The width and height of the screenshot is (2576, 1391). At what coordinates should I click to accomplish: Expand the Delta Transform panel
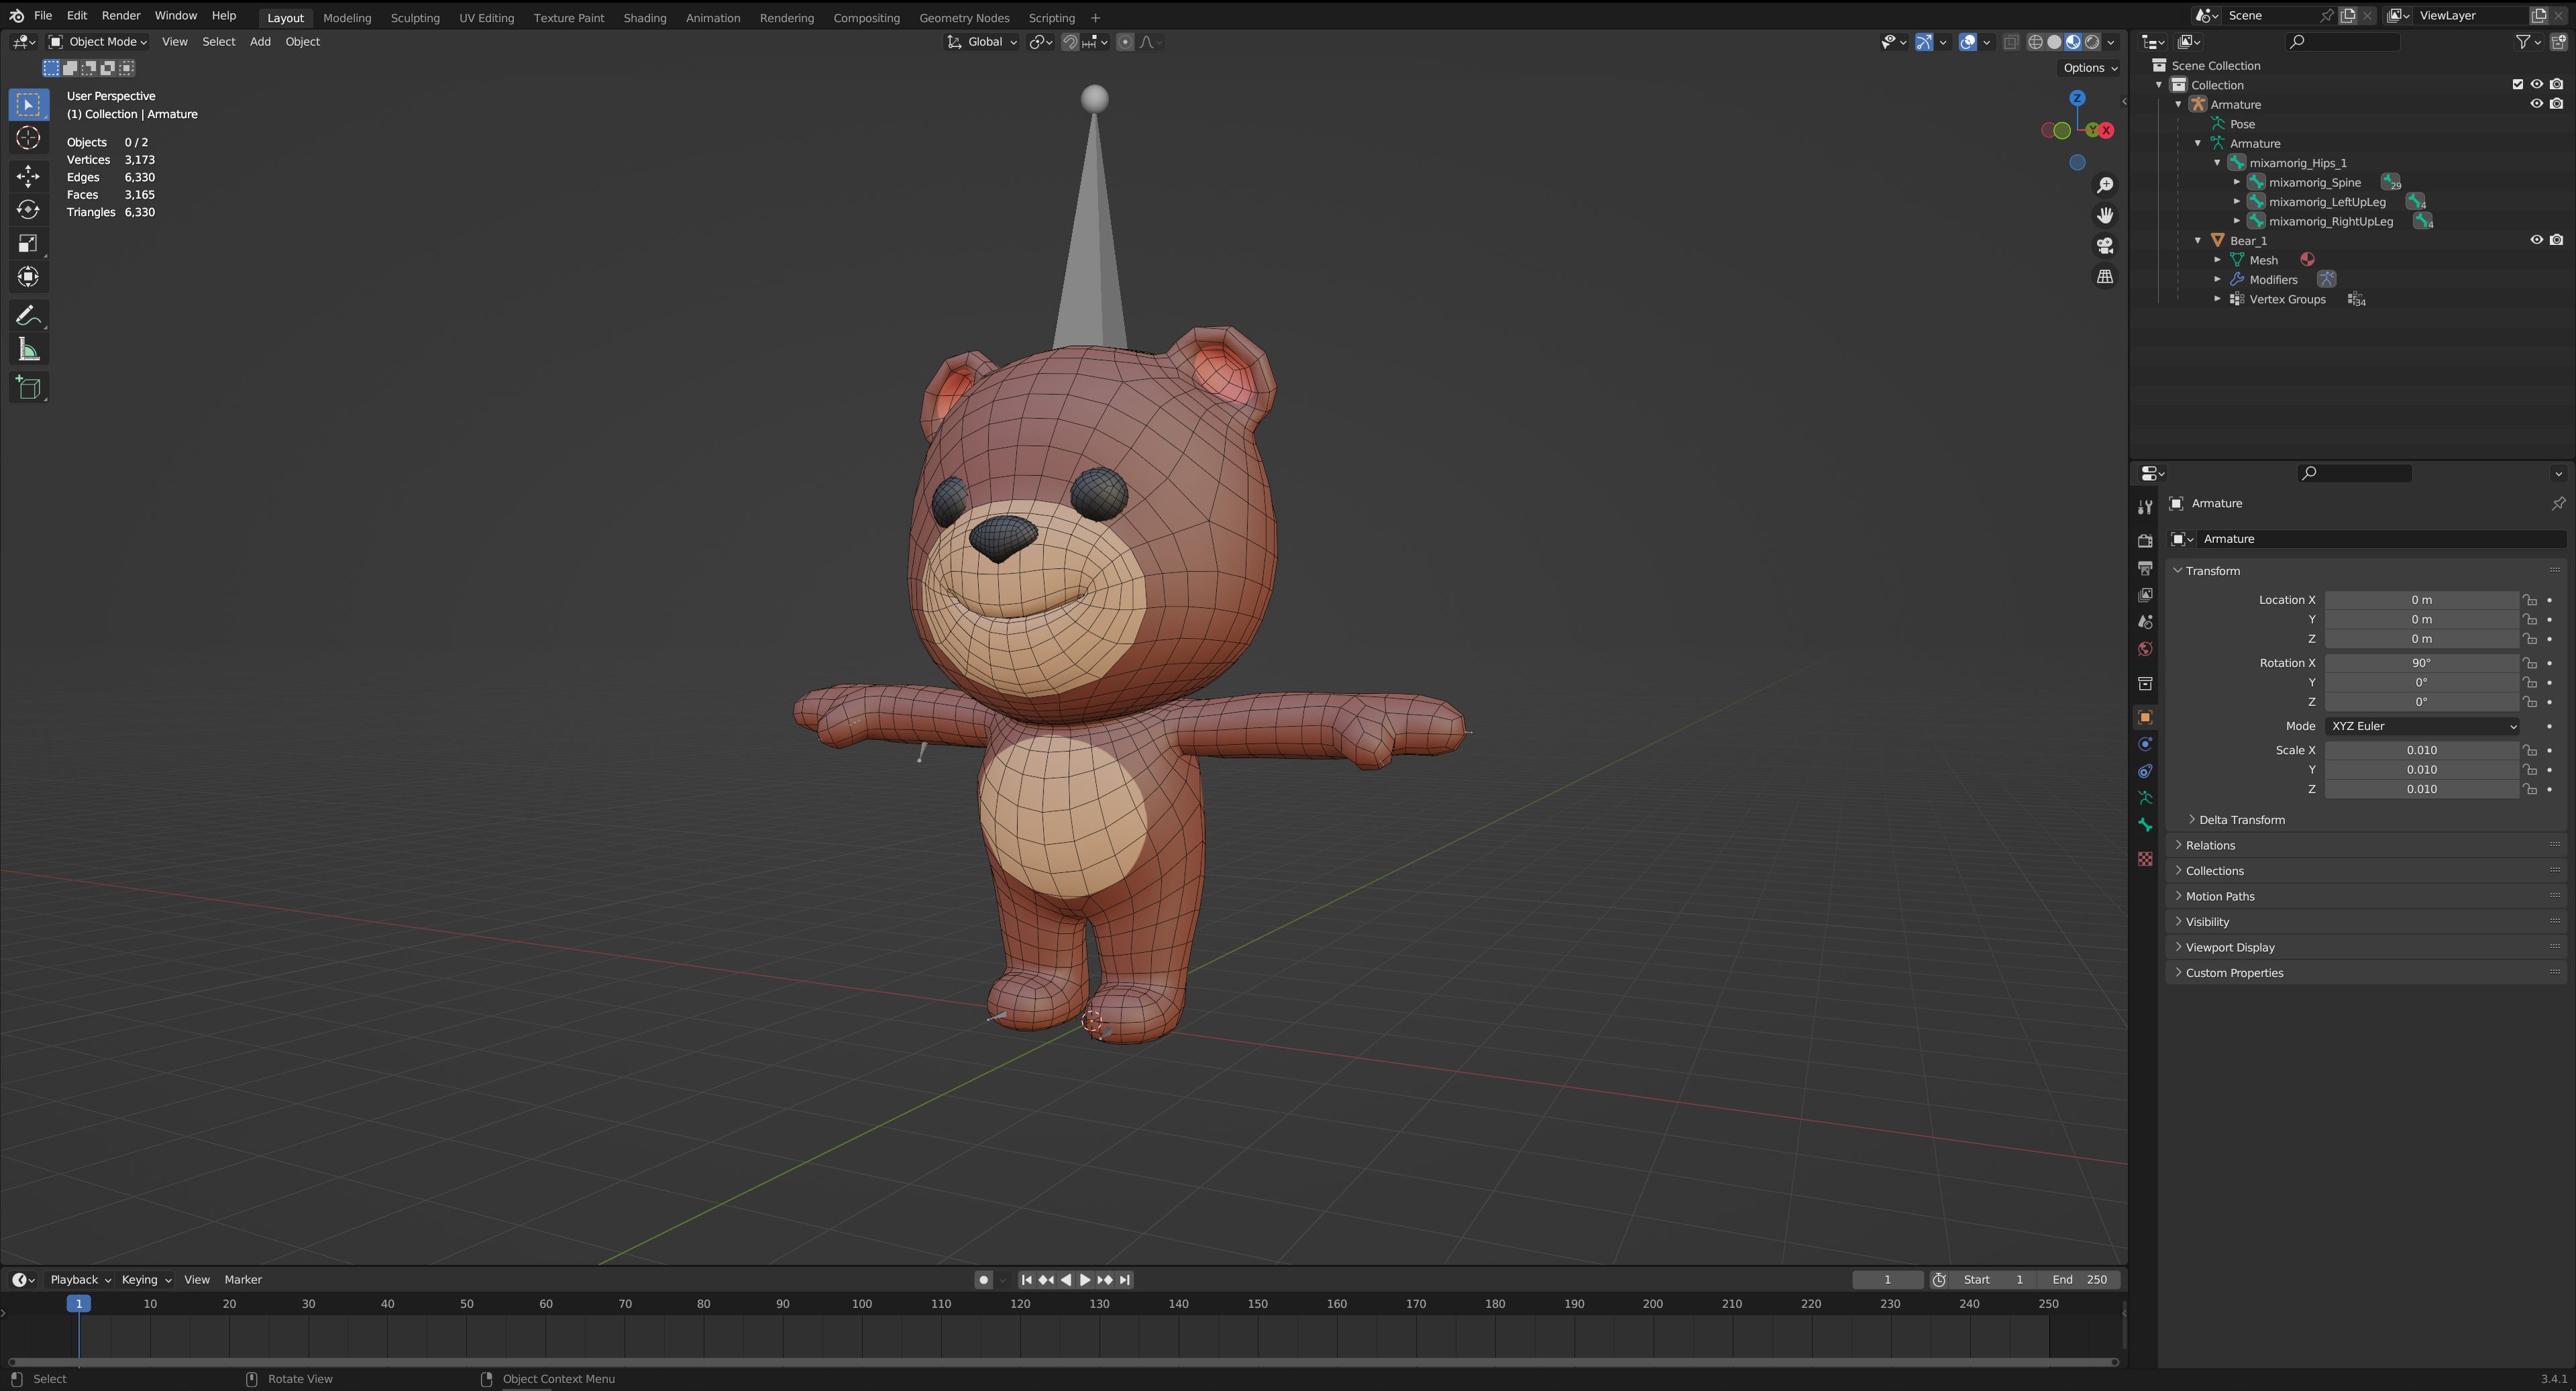click(x=2241, y=820)
